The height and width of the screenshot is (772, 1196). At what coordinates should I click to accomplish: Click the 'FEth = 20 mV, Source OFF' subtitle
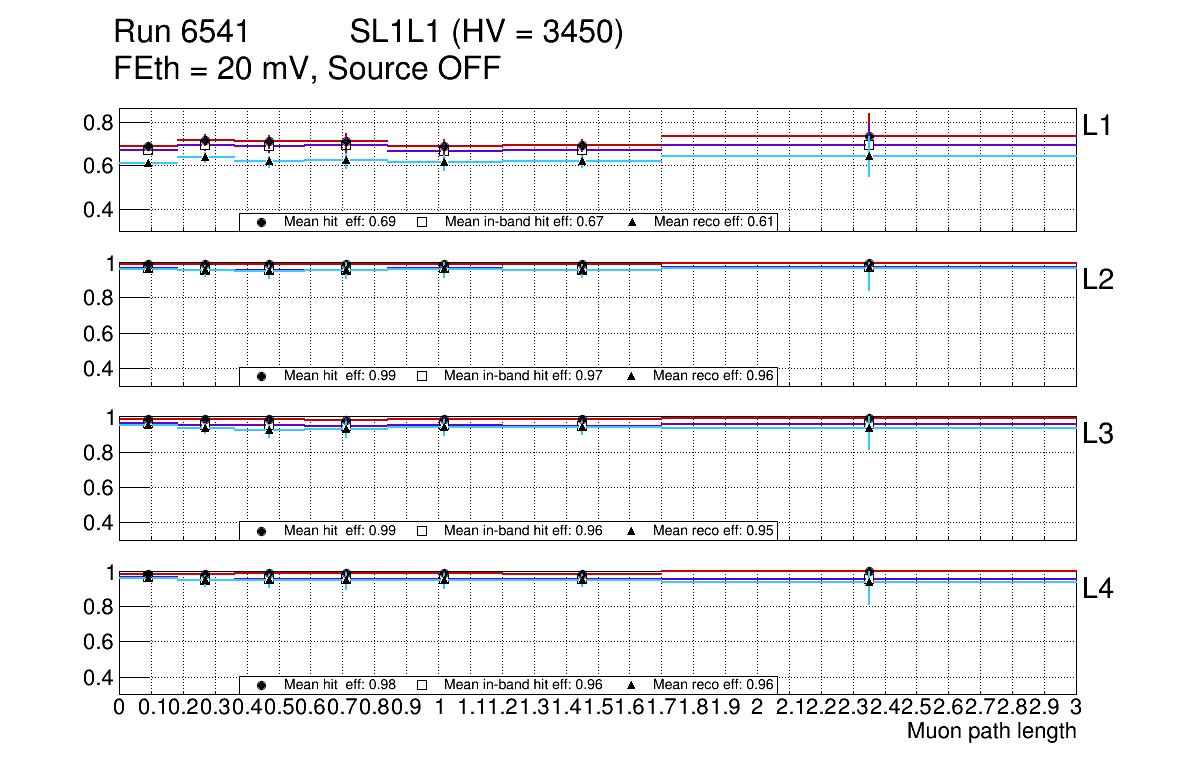tap(306, 69)
